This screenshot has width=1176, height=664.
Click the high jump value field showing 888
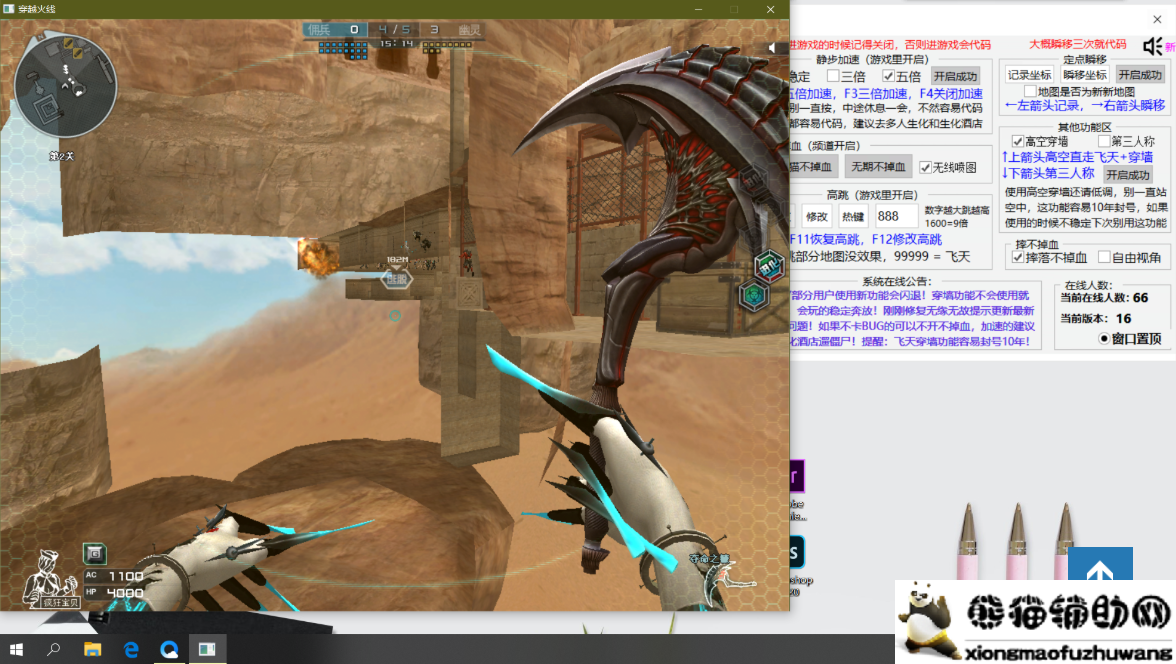tap(896, 216)
